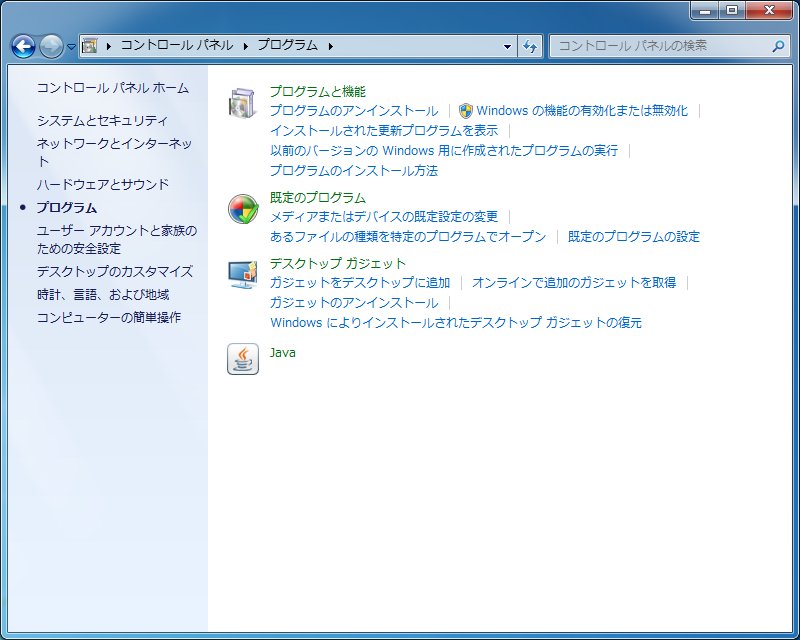Open the Java coffee cup icon
The height and width of the screenshot is (640, 800).
point(243,359)
